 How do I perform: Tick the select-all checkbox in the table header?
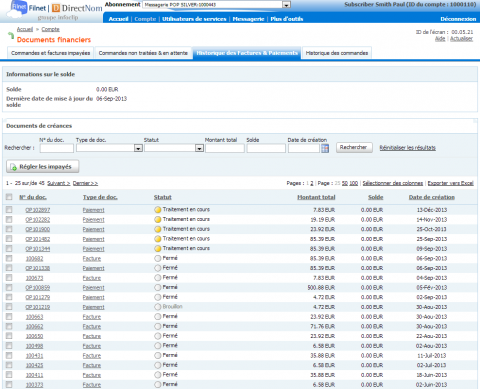pos(9,197)
